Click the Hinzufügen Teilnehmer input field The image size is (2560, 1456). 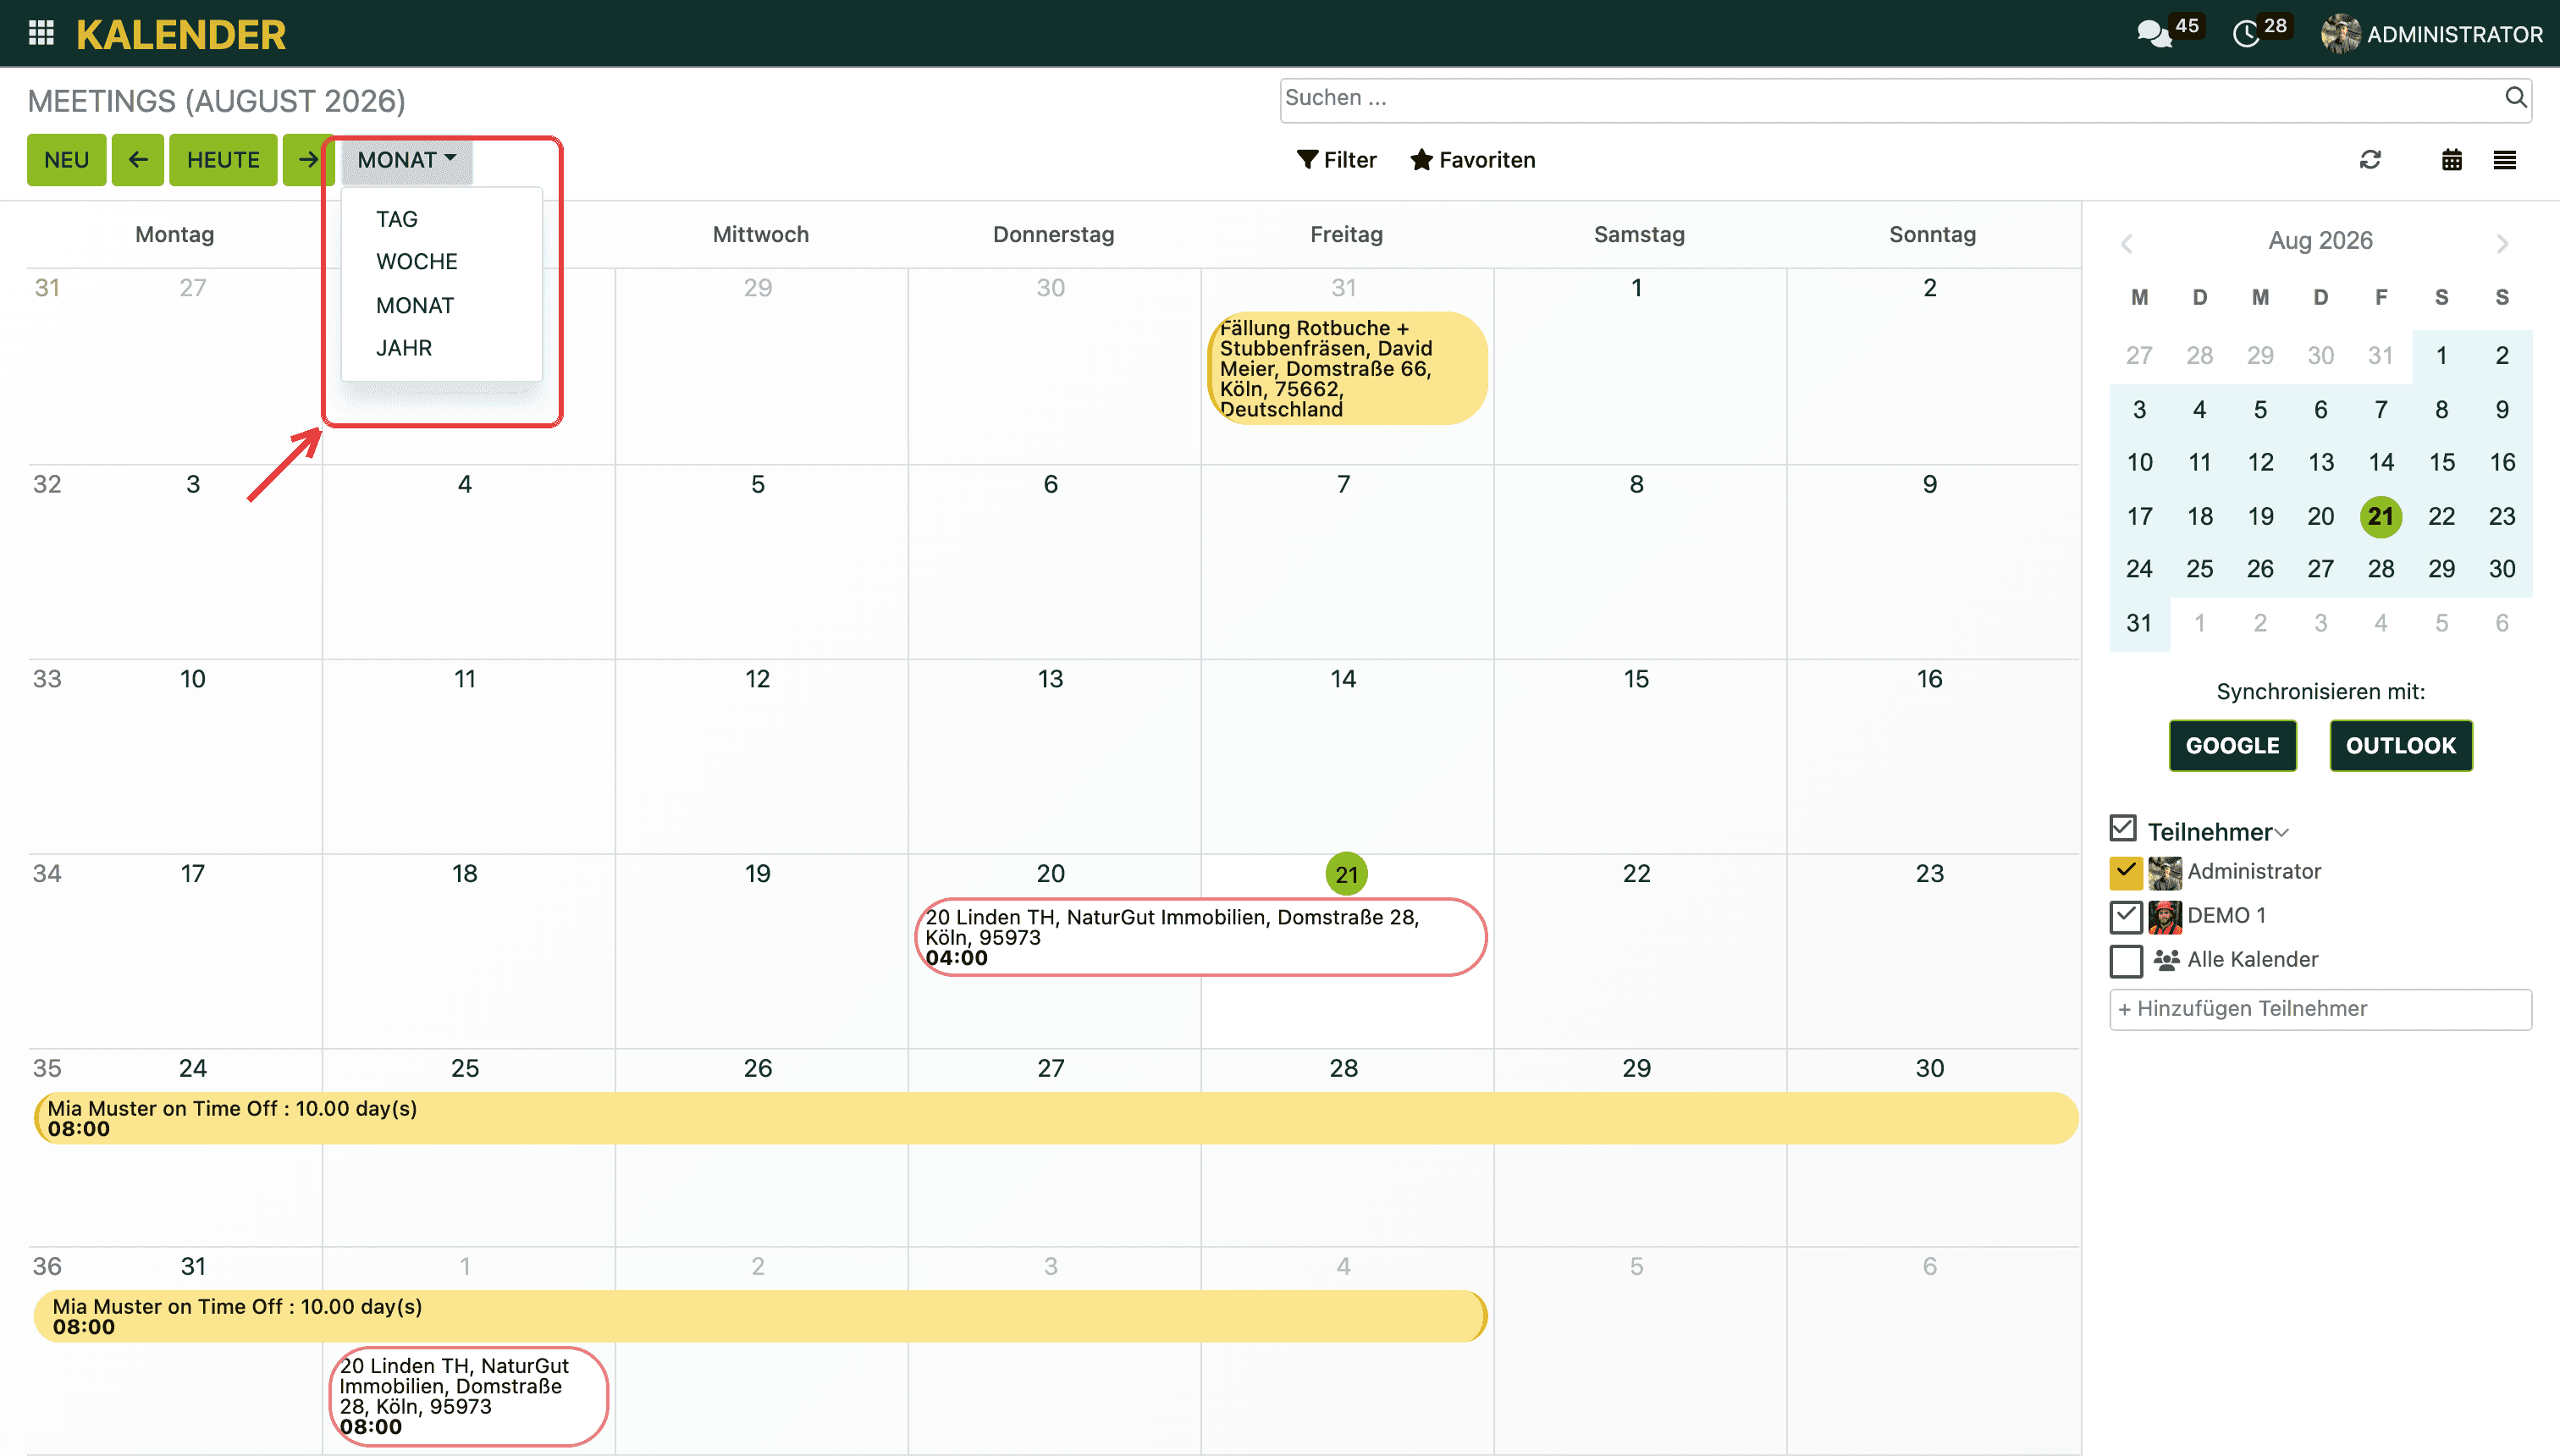[2320, 1009]
